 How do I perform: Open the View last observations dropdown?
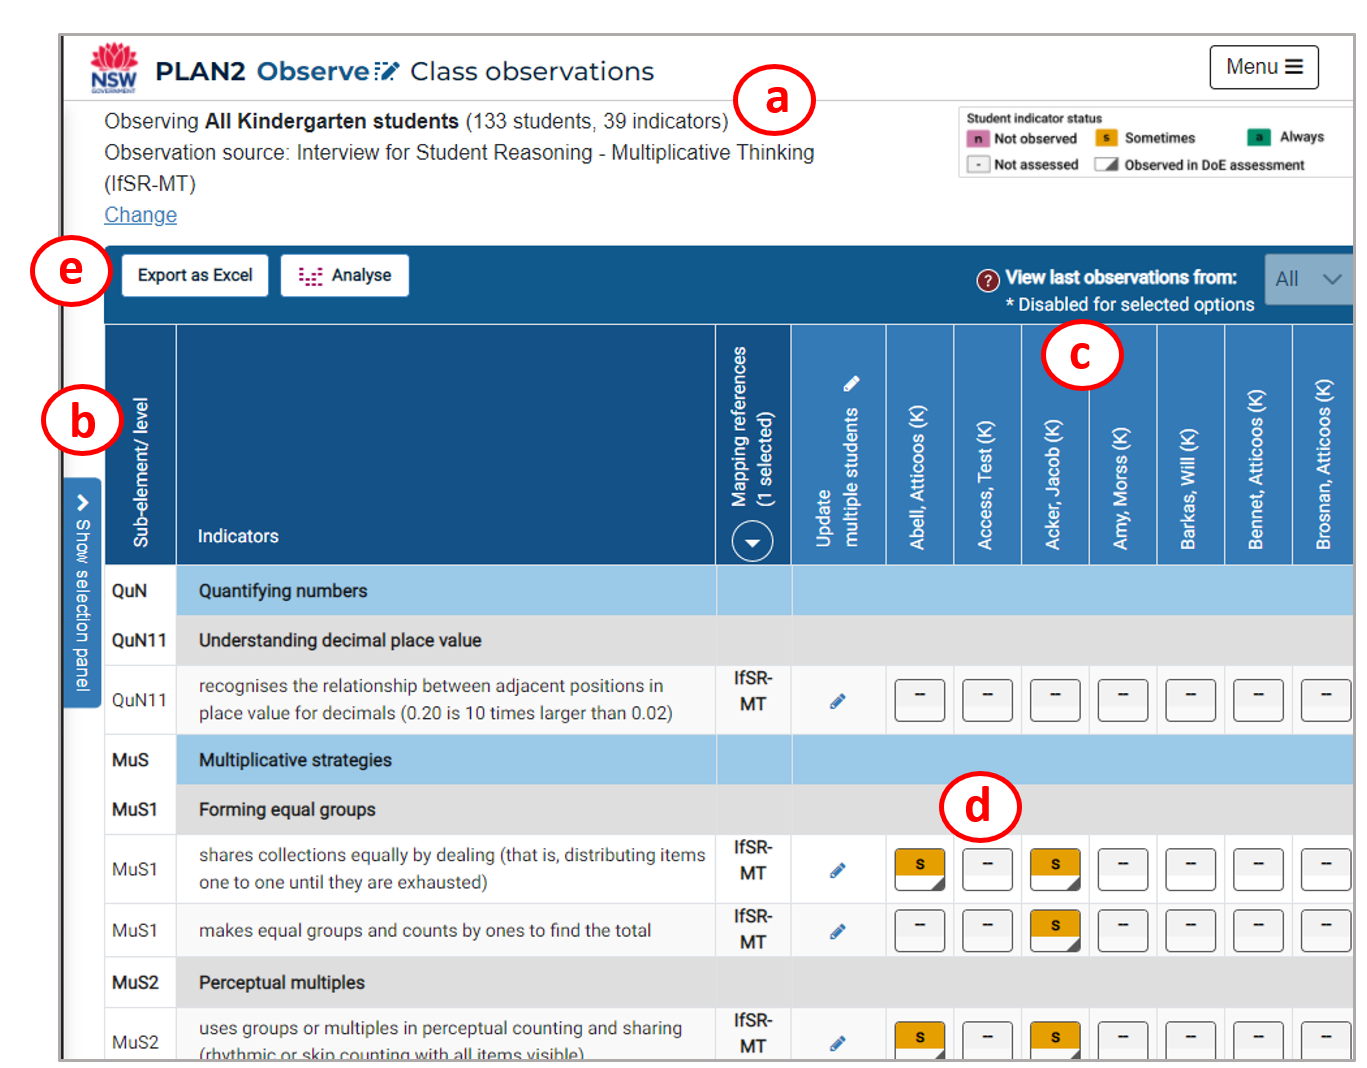[1308, 279]
